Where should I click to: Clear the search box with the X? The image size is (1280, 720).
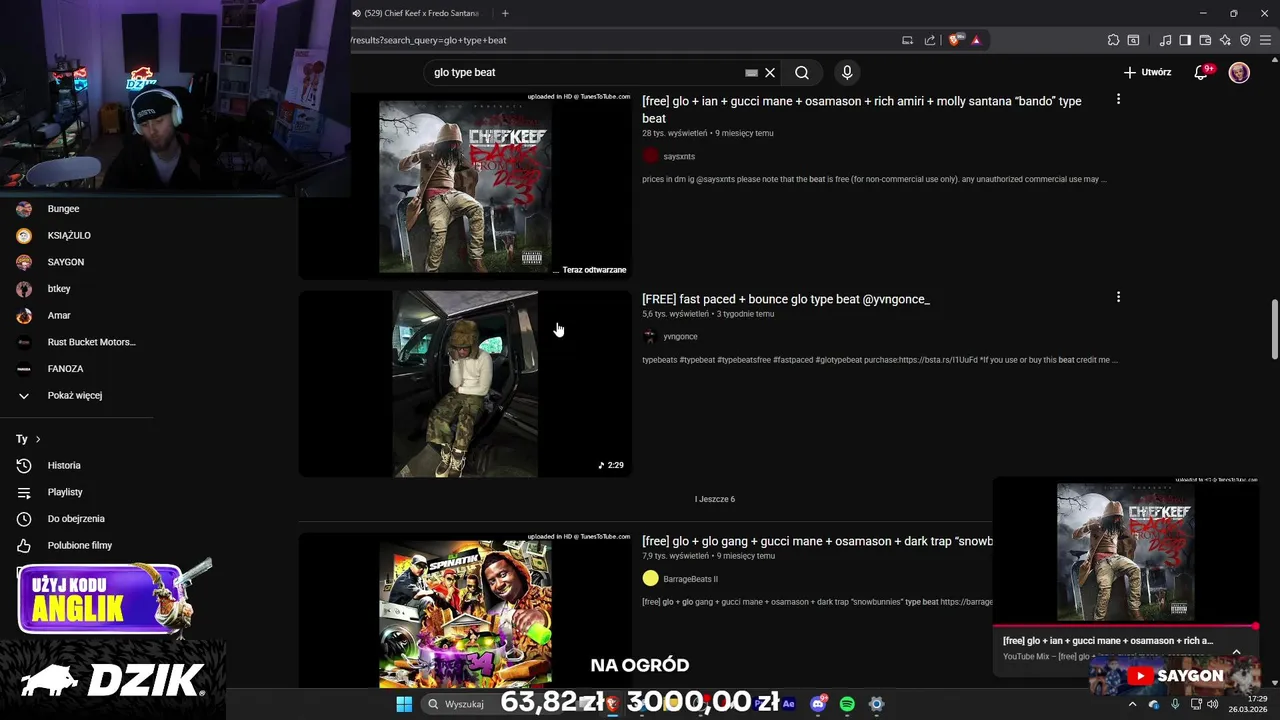tap(770, 72)
